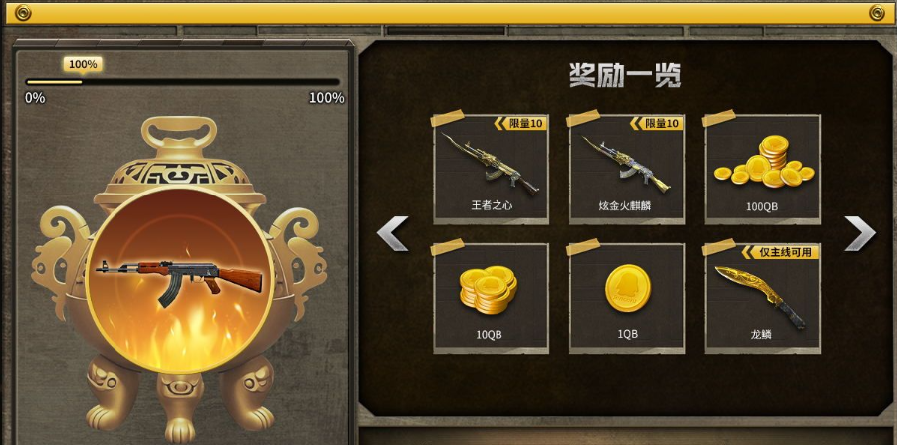Click the 限量10 badge on 王者之心
897x445 pixels.
(521, 124)
